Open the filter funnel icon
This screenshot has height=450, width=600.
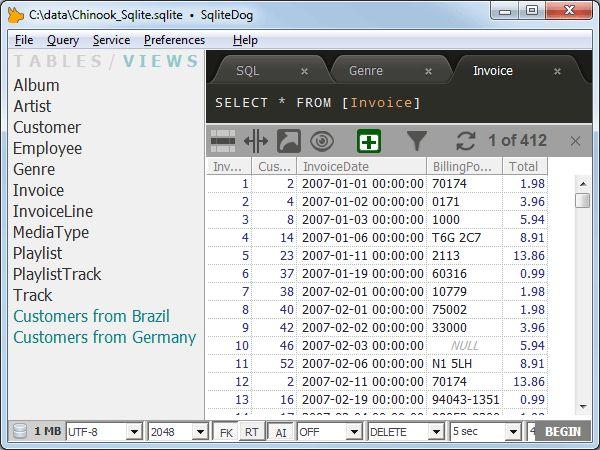[x=417, y=141]
